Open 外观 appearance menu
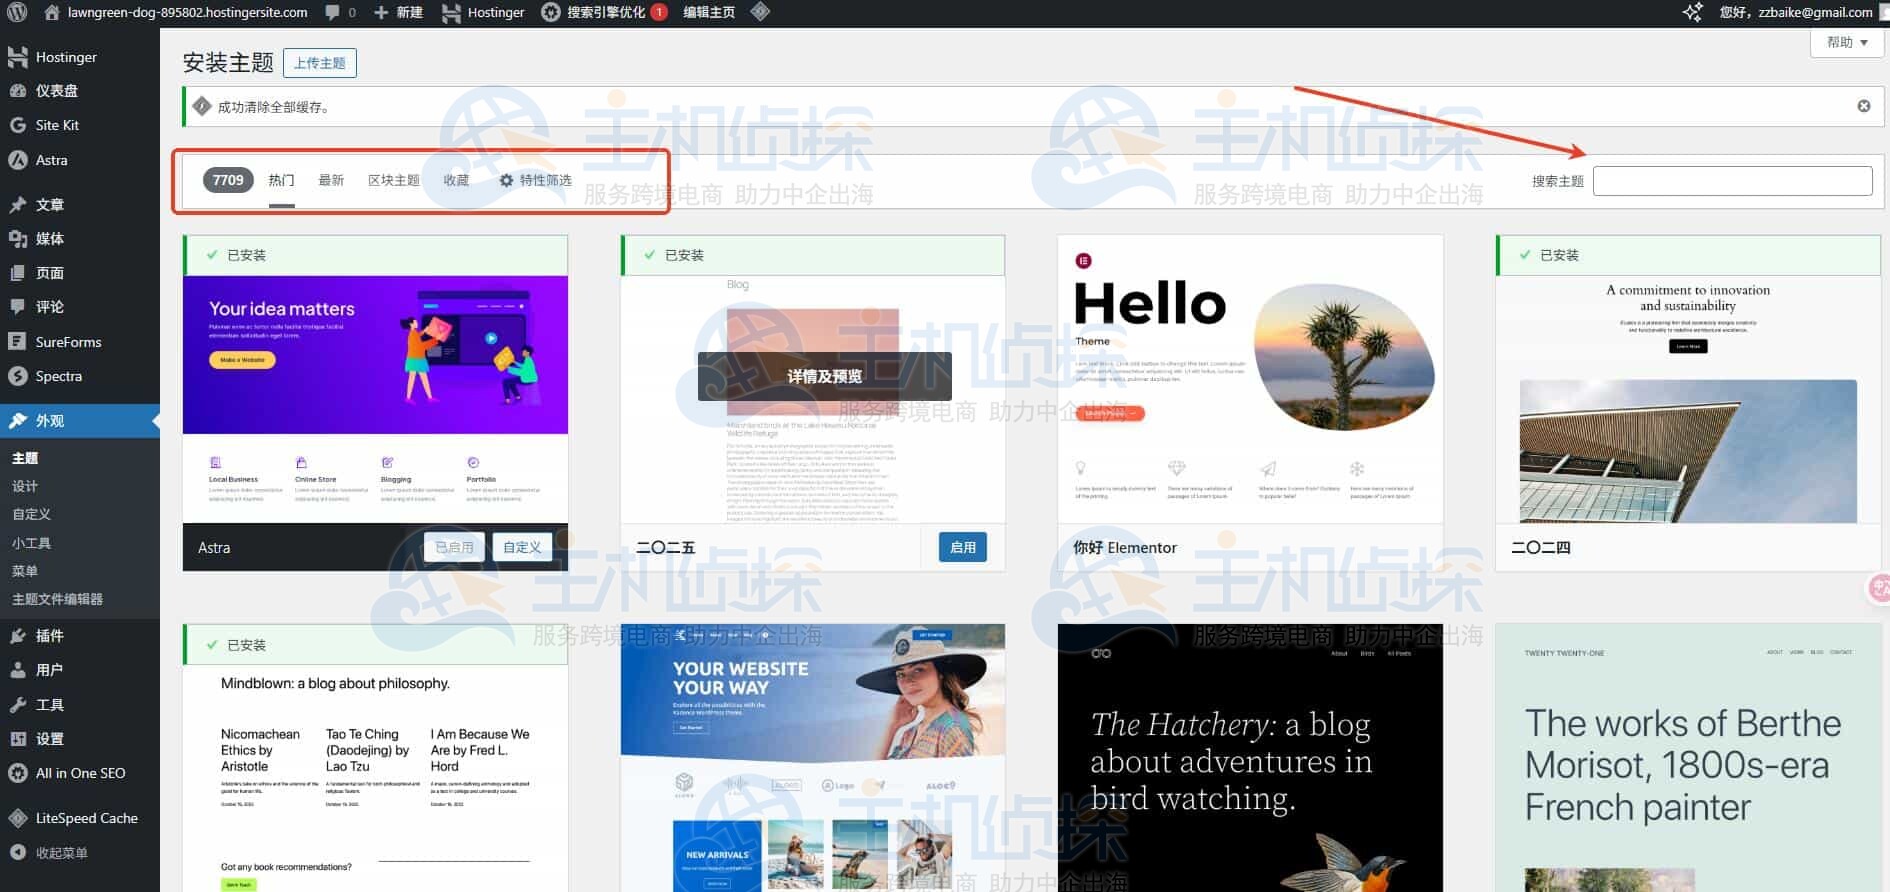Screen dimensions: 1890x892 [x=80, y=421]
